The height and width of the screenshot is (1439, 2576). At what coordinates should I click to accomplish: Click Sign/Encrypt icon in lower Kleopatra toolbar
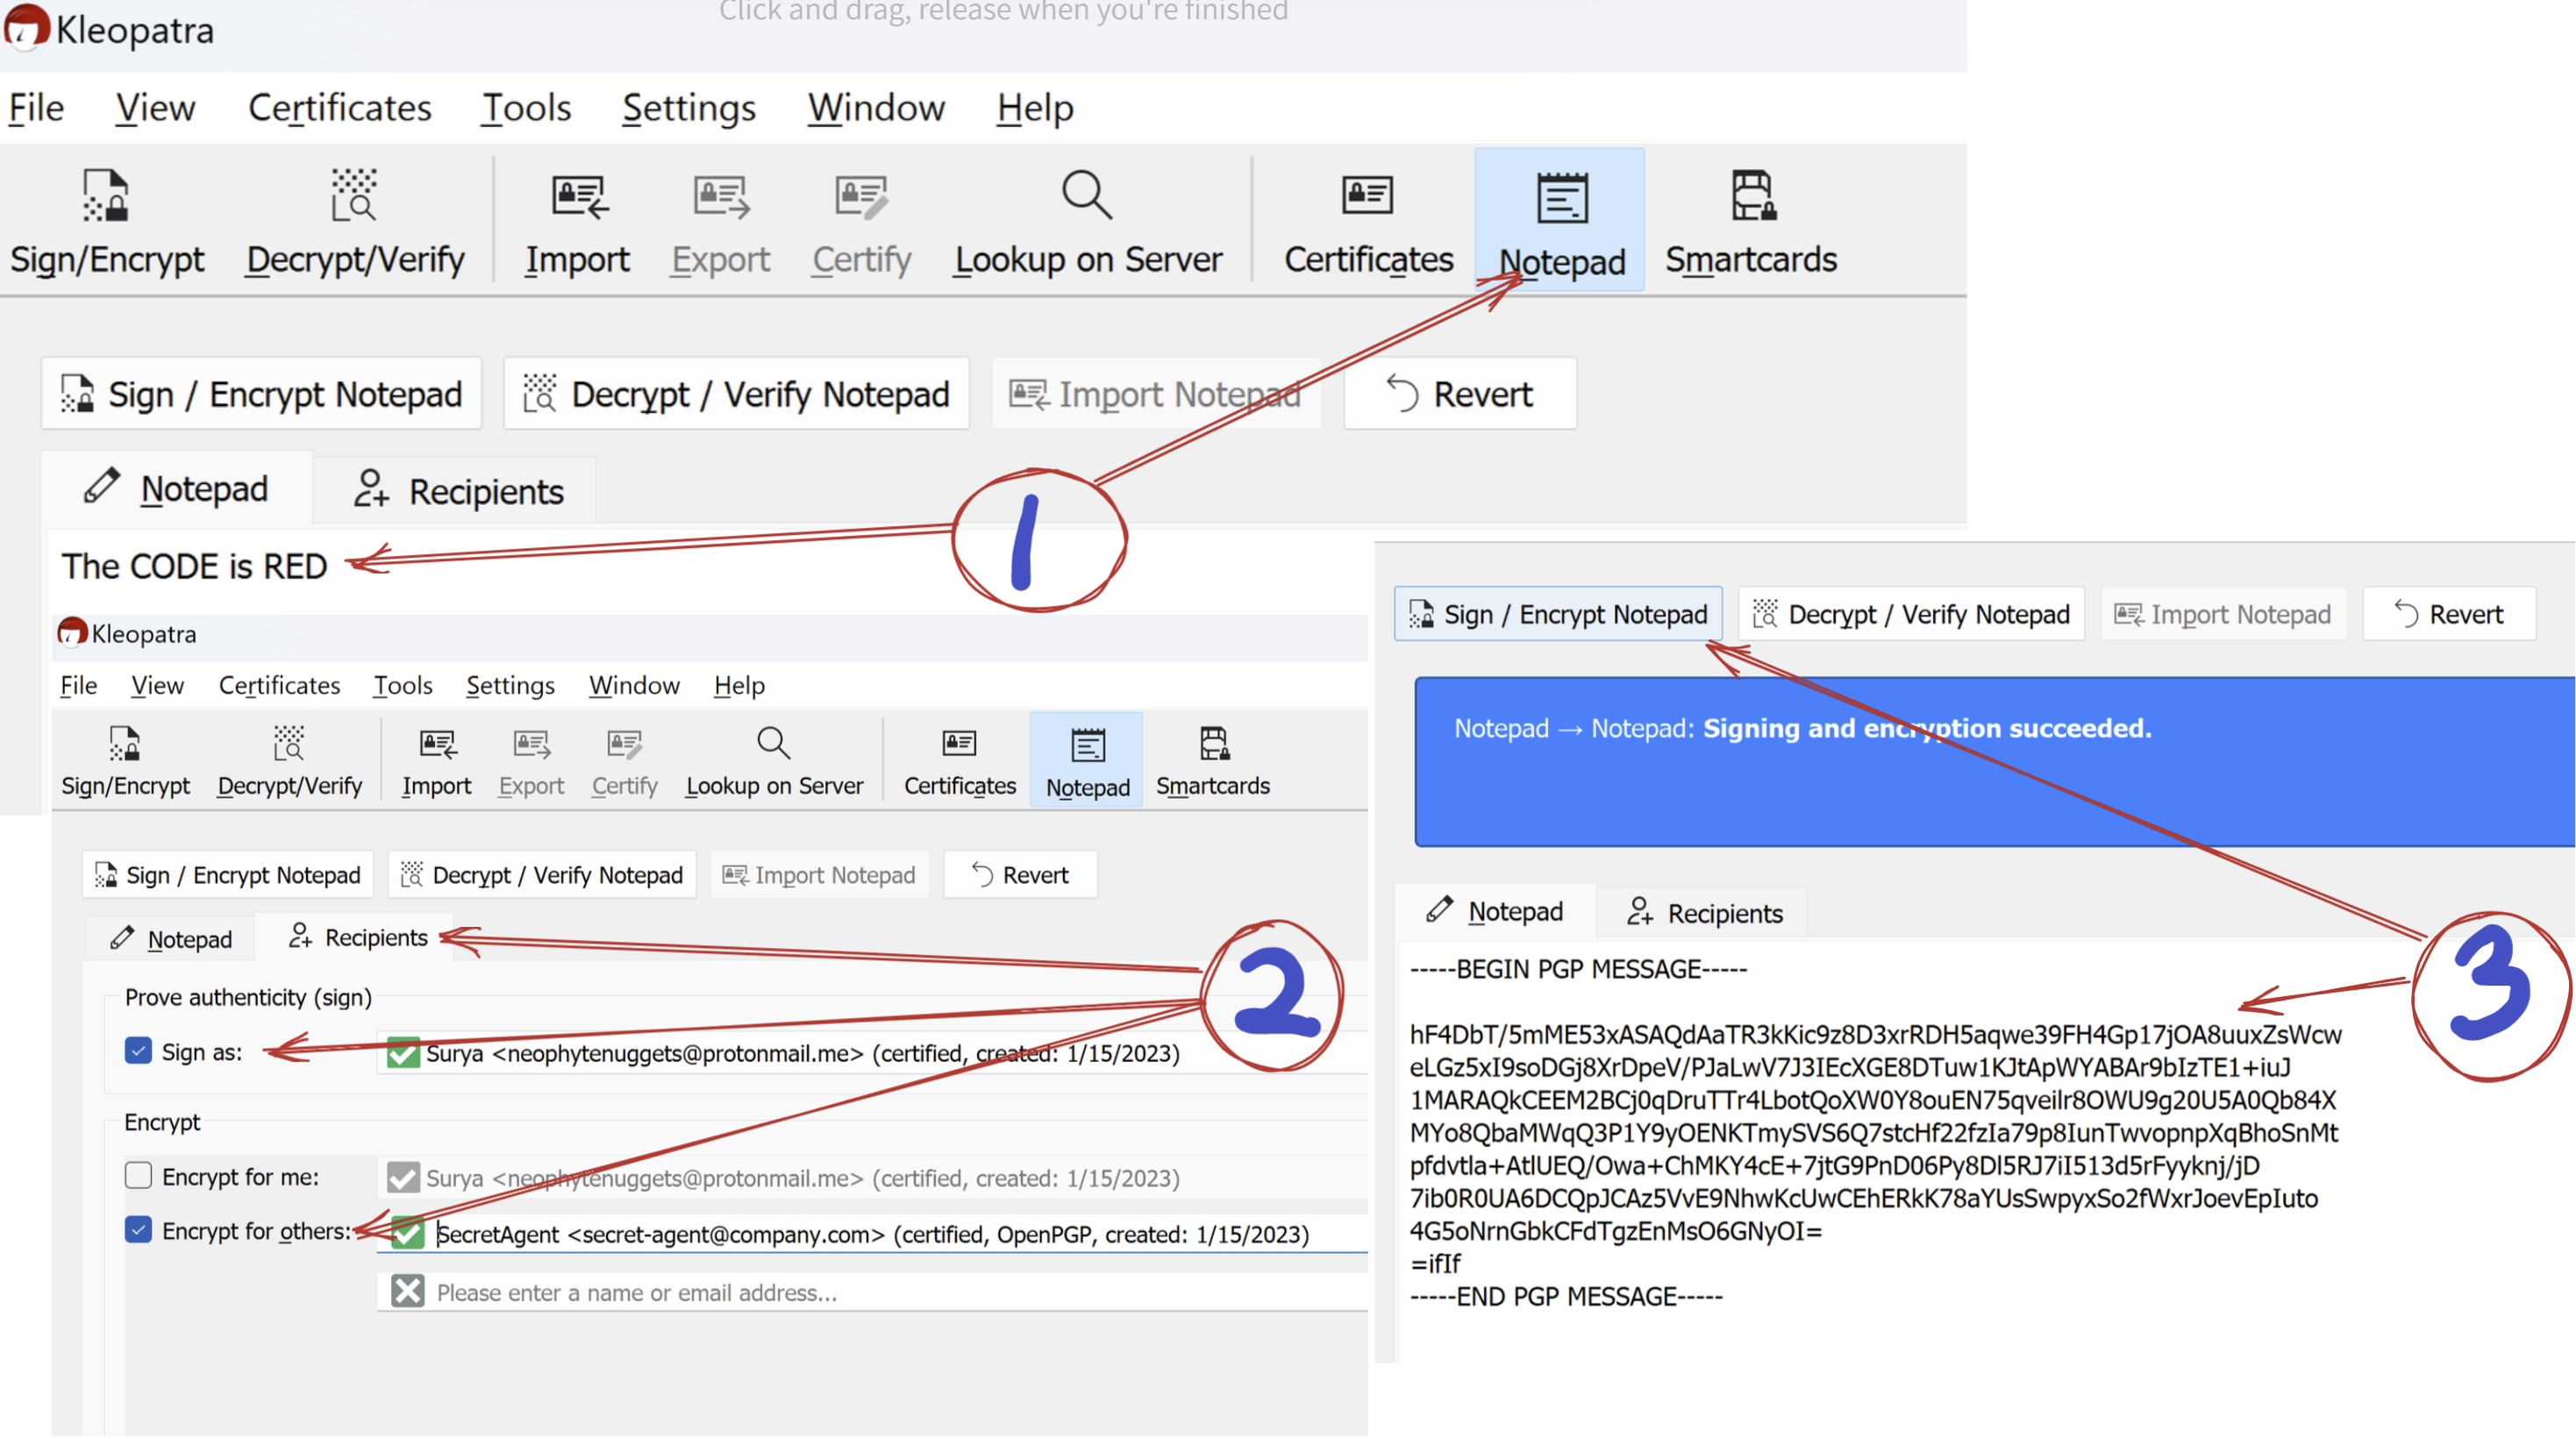pyautogui.click(x=124, y=744)
